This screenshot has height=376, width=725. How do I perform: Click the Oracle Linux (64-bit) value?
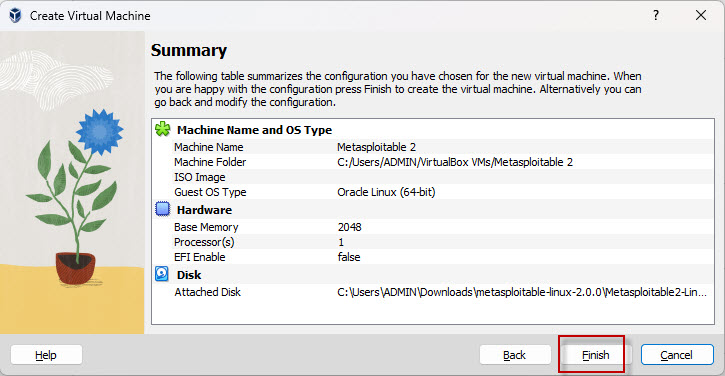[x=386, y=192]
